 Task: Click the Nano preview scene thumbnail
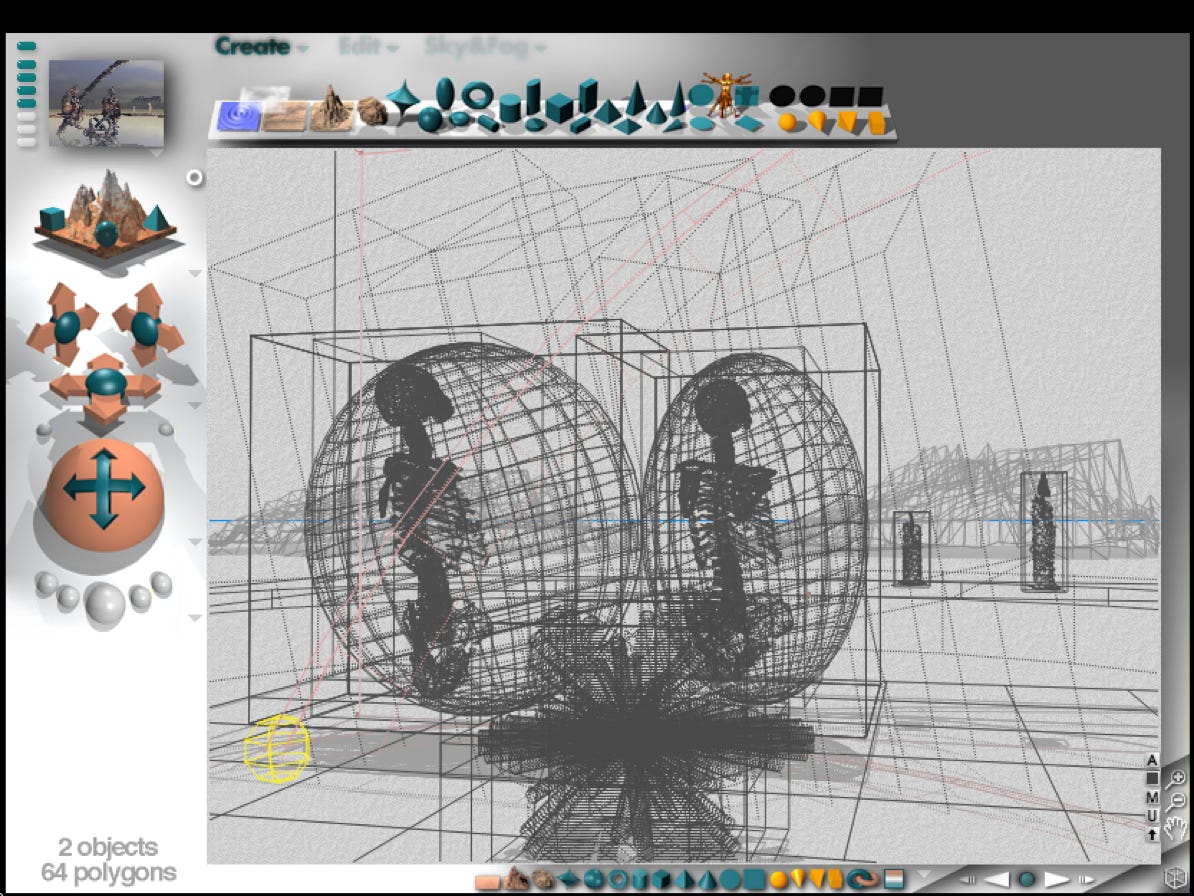coord(106,102)
